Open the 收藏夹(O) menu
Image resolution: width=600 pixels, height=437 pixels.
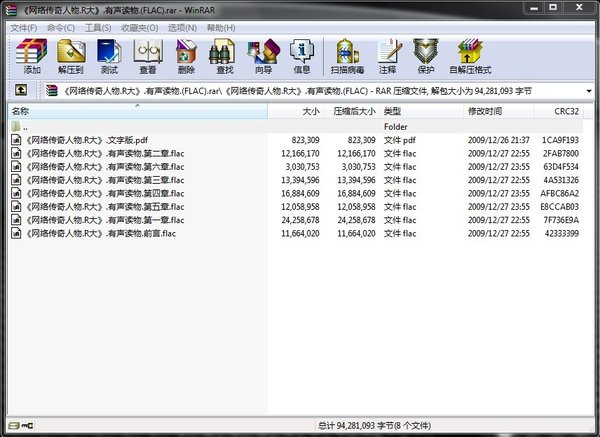click(x=139, y=28)
